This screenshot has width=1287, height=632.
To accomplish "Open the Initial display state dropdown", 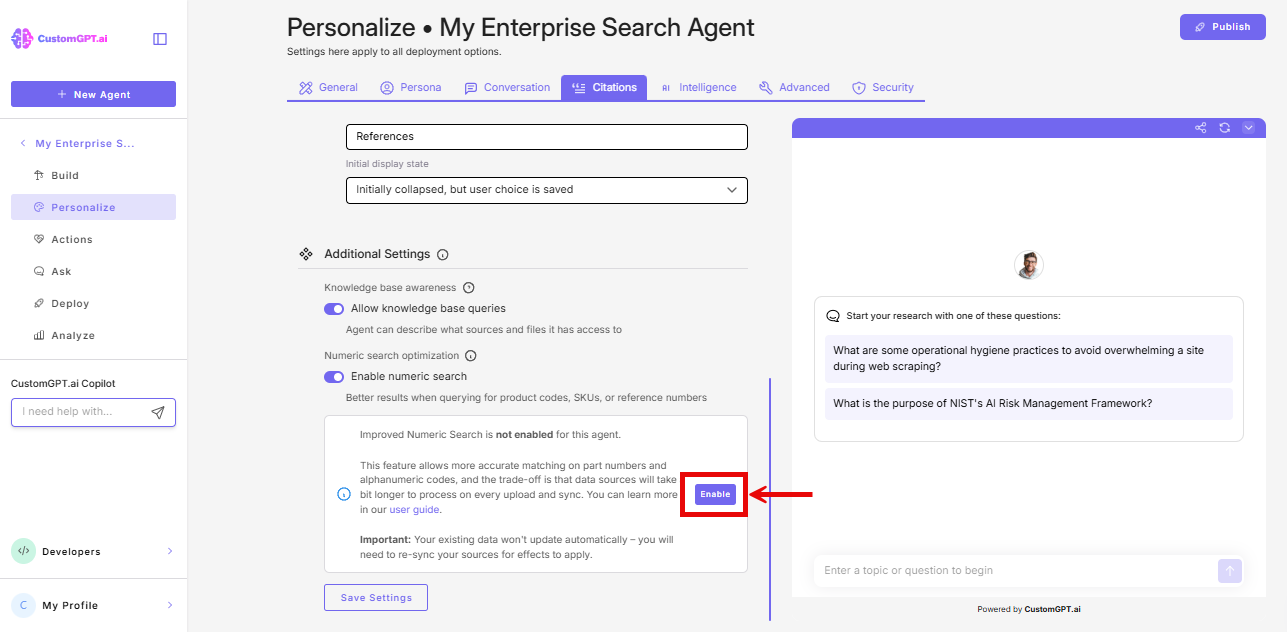I will tap(546, 190).
